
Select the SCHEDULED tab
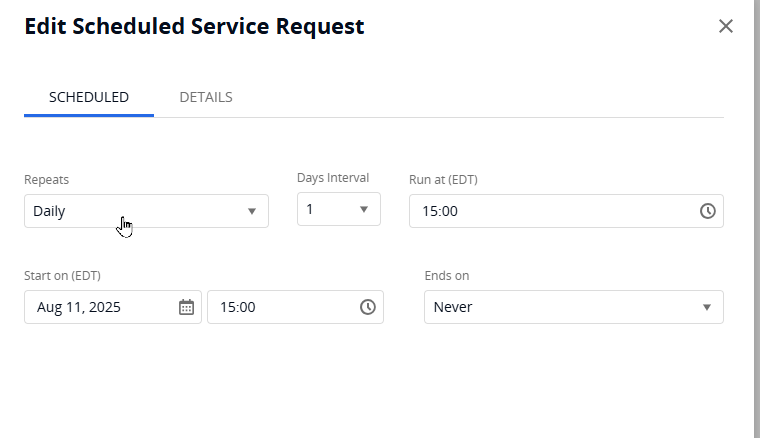(89, 97)
